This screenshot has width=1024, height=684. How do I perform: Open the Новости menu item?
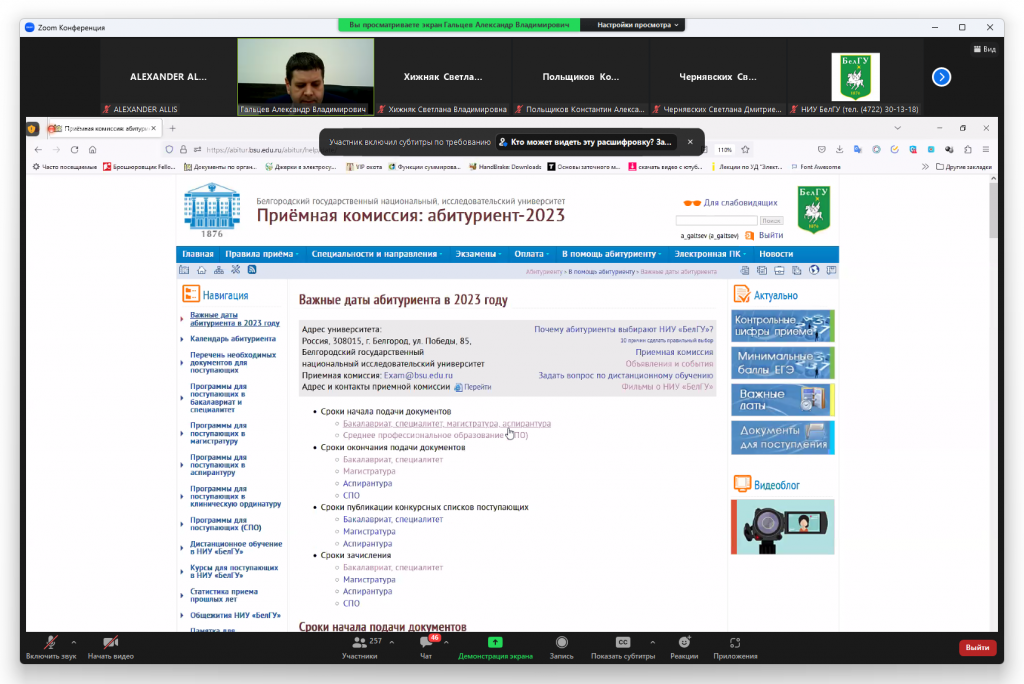pos(776,254)
